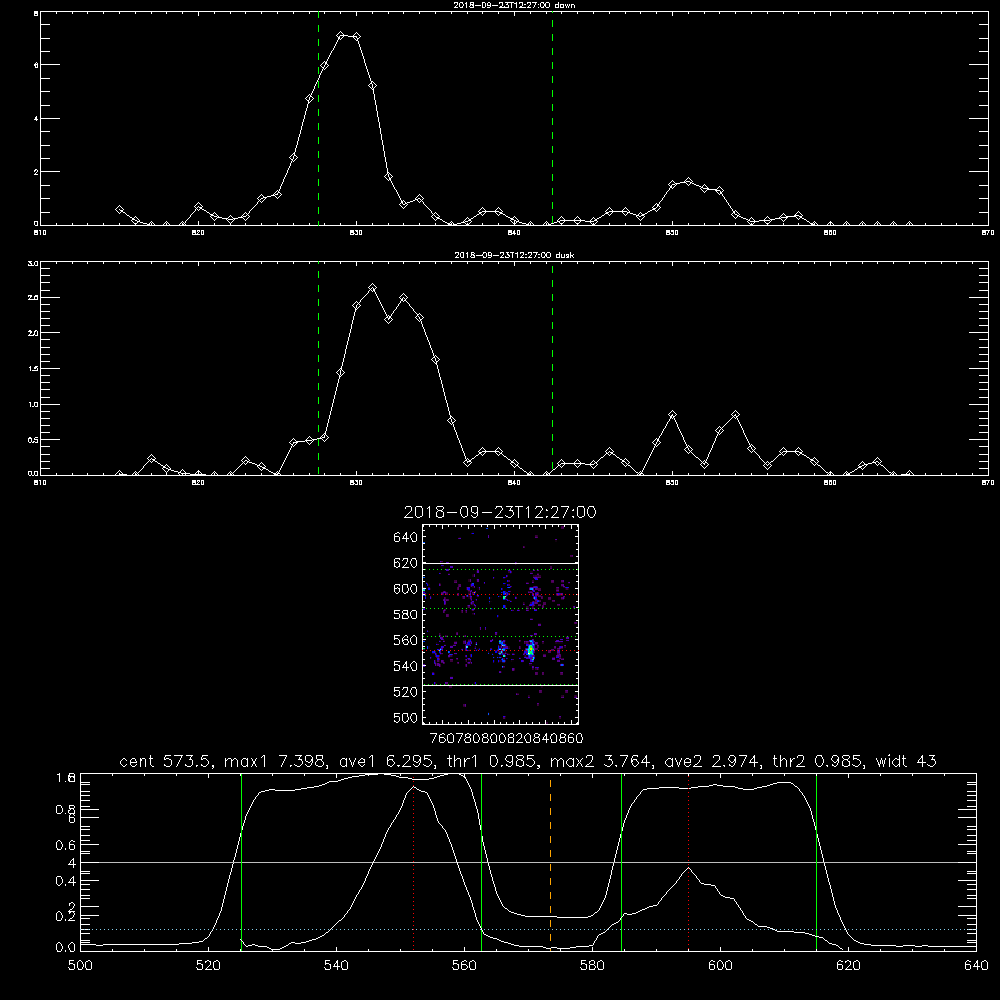The width and height of the screenshot is (1000, 1000).
Task: Click the bottom plot x-axis label 520
Action: 208,966
